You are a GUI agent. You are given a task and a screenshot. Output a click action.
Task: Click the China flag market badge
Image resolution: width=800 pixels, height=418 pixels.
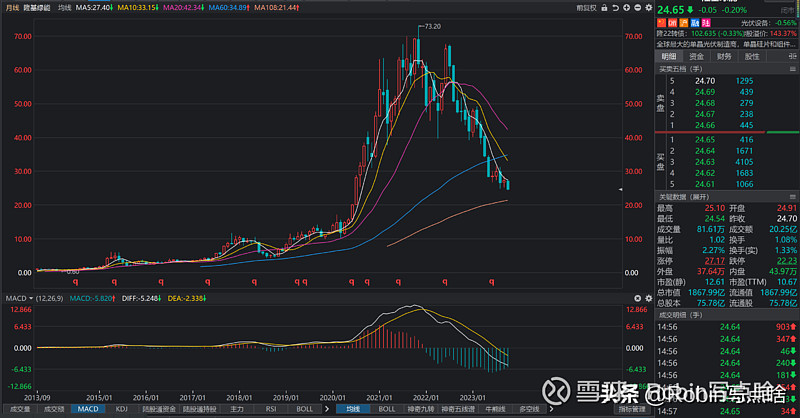661,23
